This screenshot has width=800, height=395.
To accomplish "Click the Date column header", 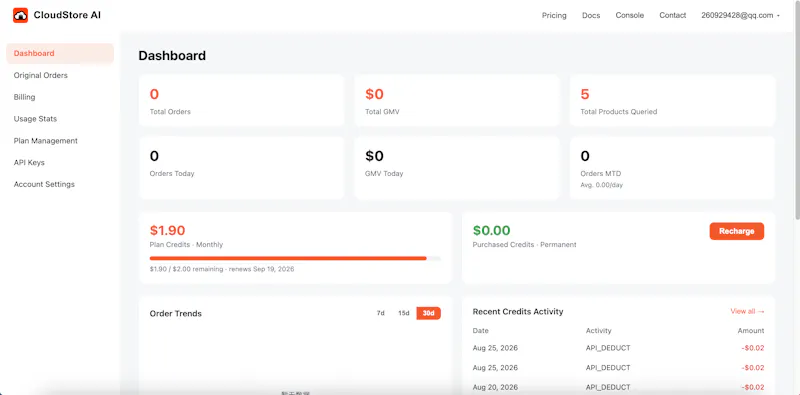I will 481,331.
